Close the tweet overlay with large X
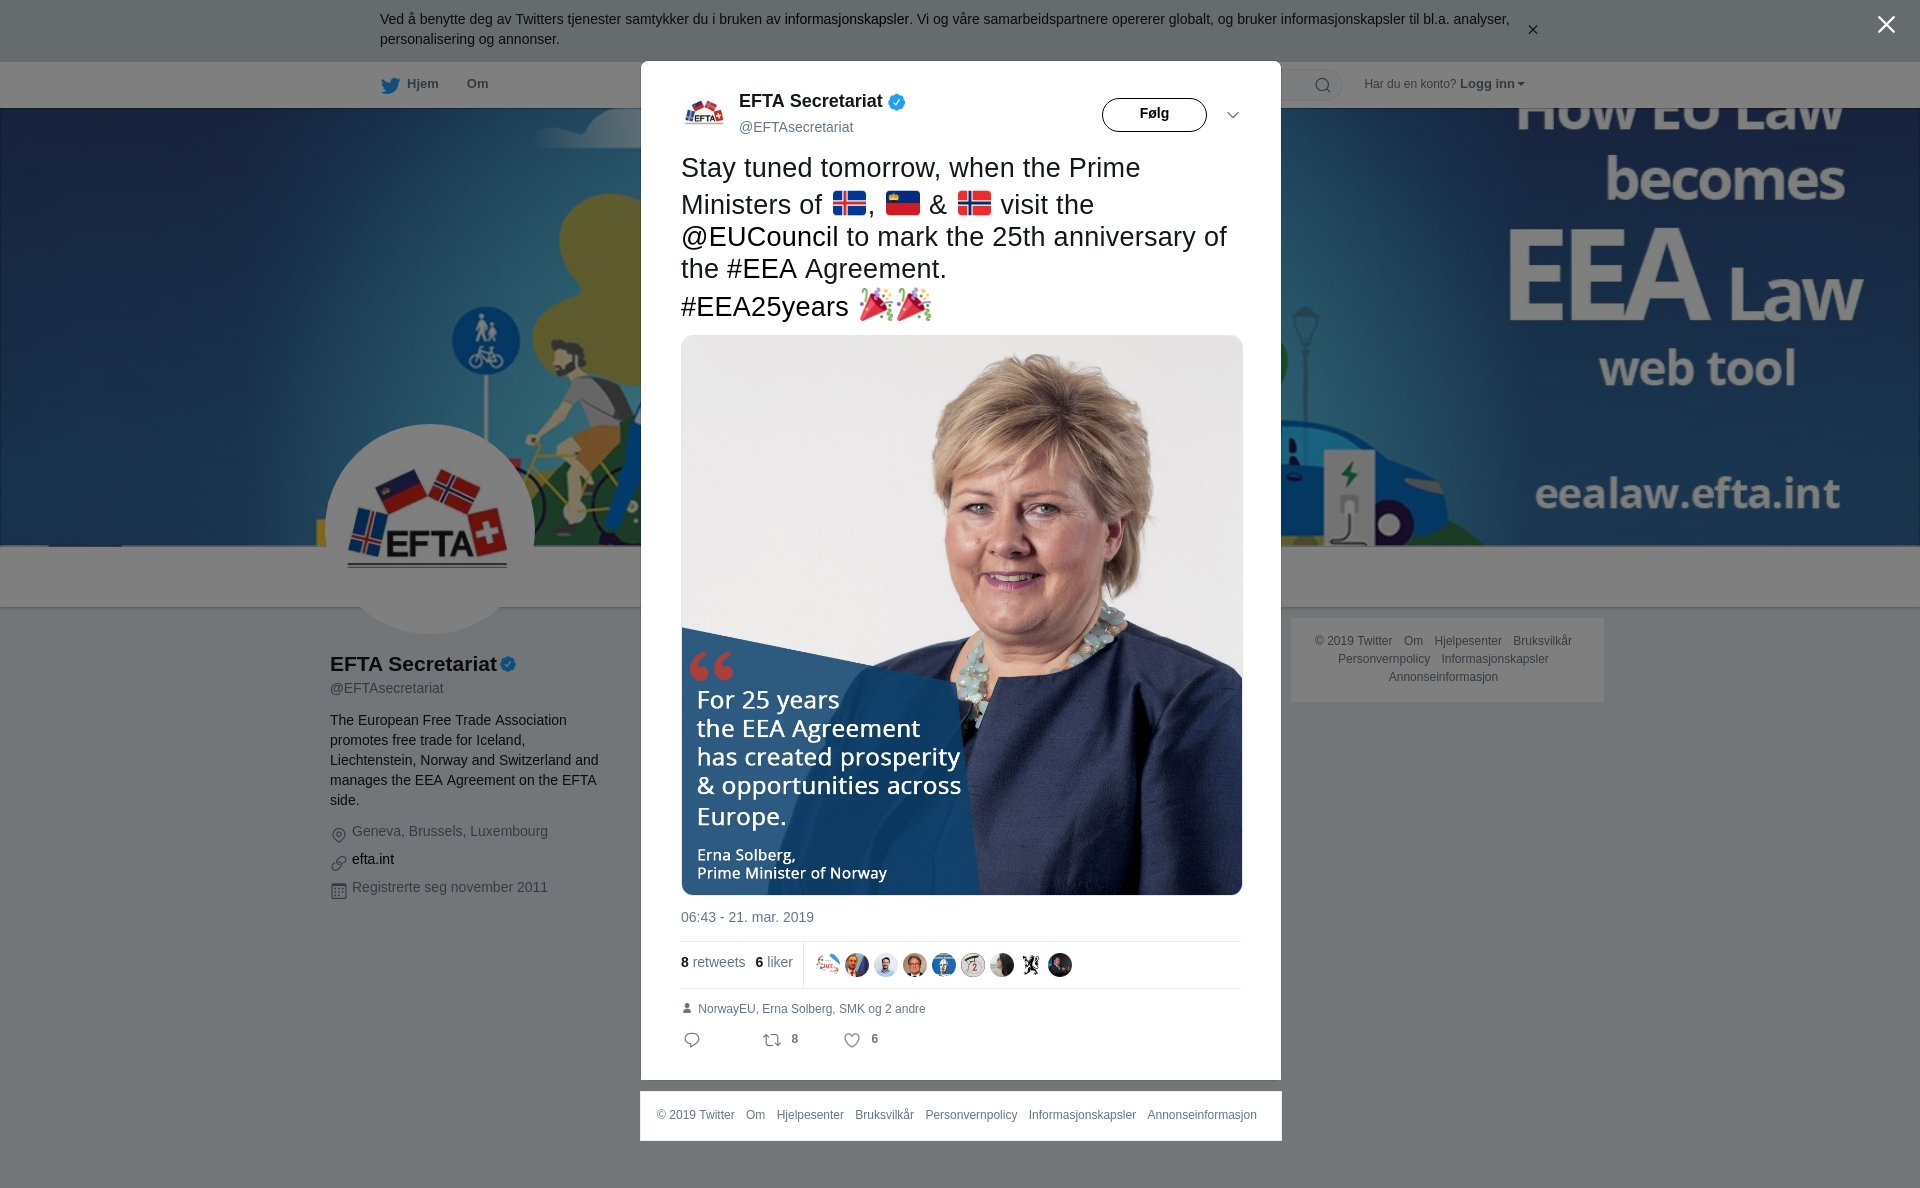Viewport: 1920px width, 1188px height. click(1886, 25)
